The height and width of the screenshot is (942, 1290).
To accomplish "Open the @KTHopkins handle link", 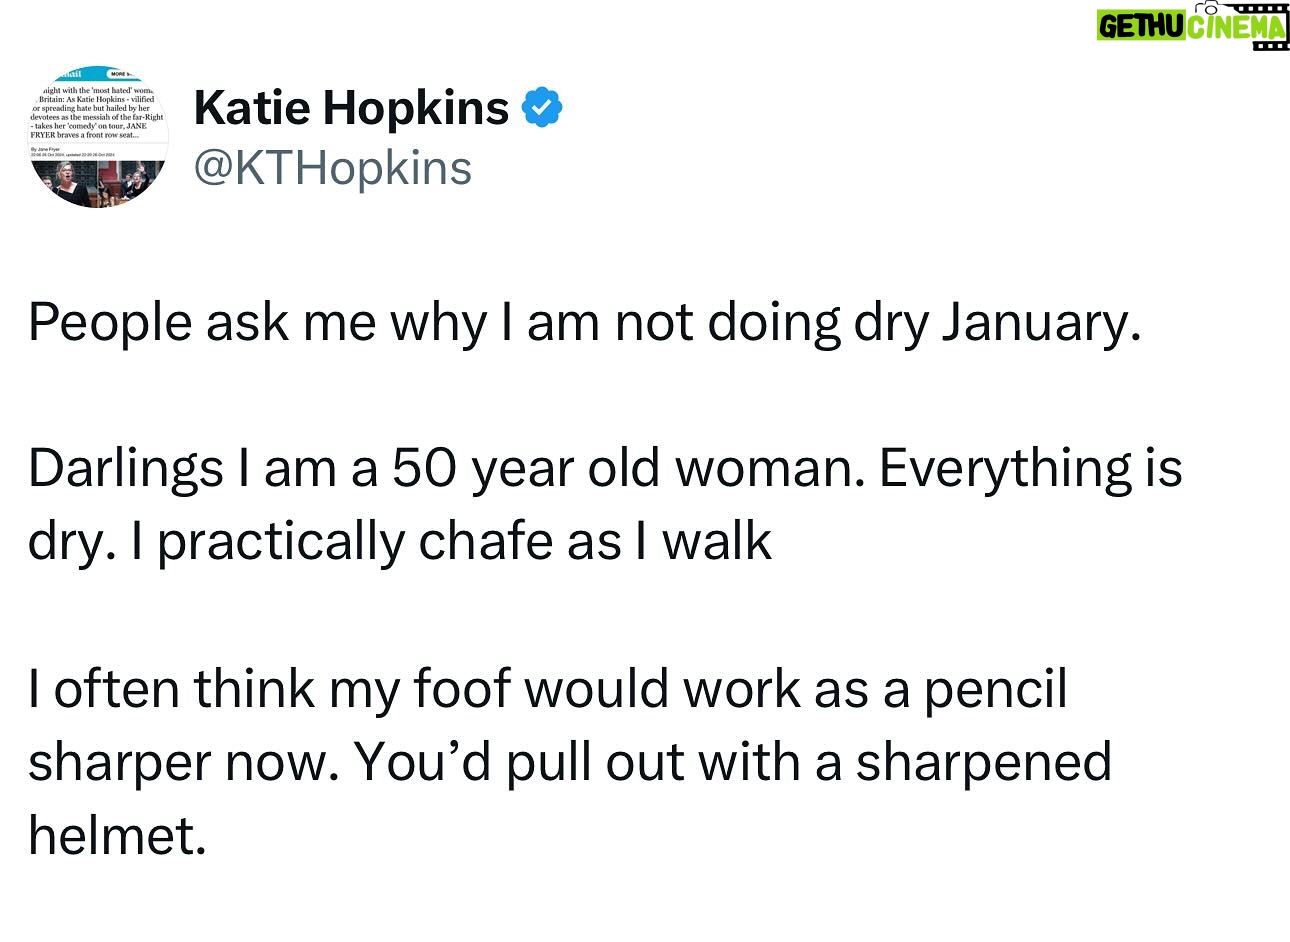I will point(333,167).
